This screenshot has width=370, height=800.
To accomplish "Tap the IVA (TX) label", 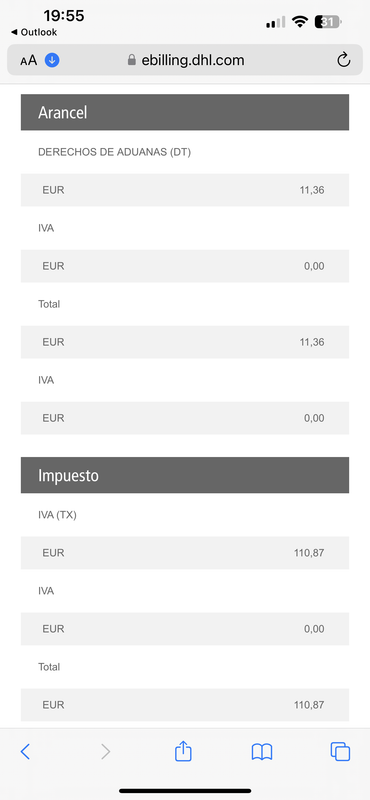I will (57, 515).
